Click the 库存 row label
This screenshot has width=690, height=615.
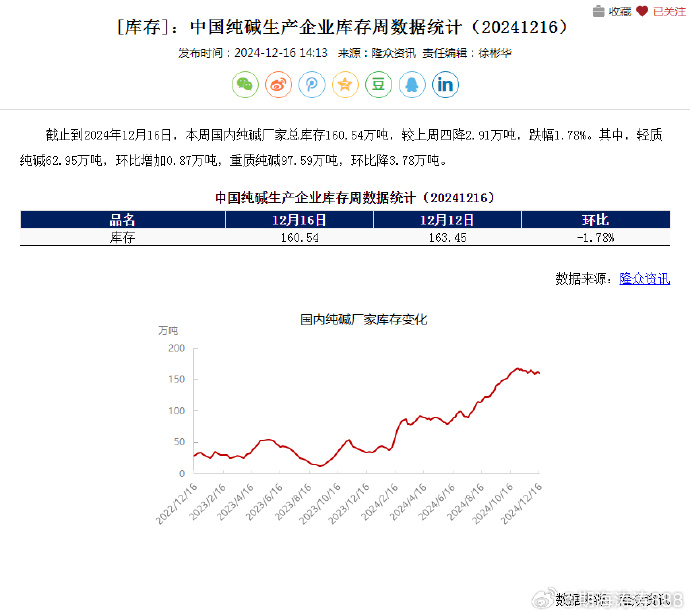pyautogui.click(x=123, y=238)
